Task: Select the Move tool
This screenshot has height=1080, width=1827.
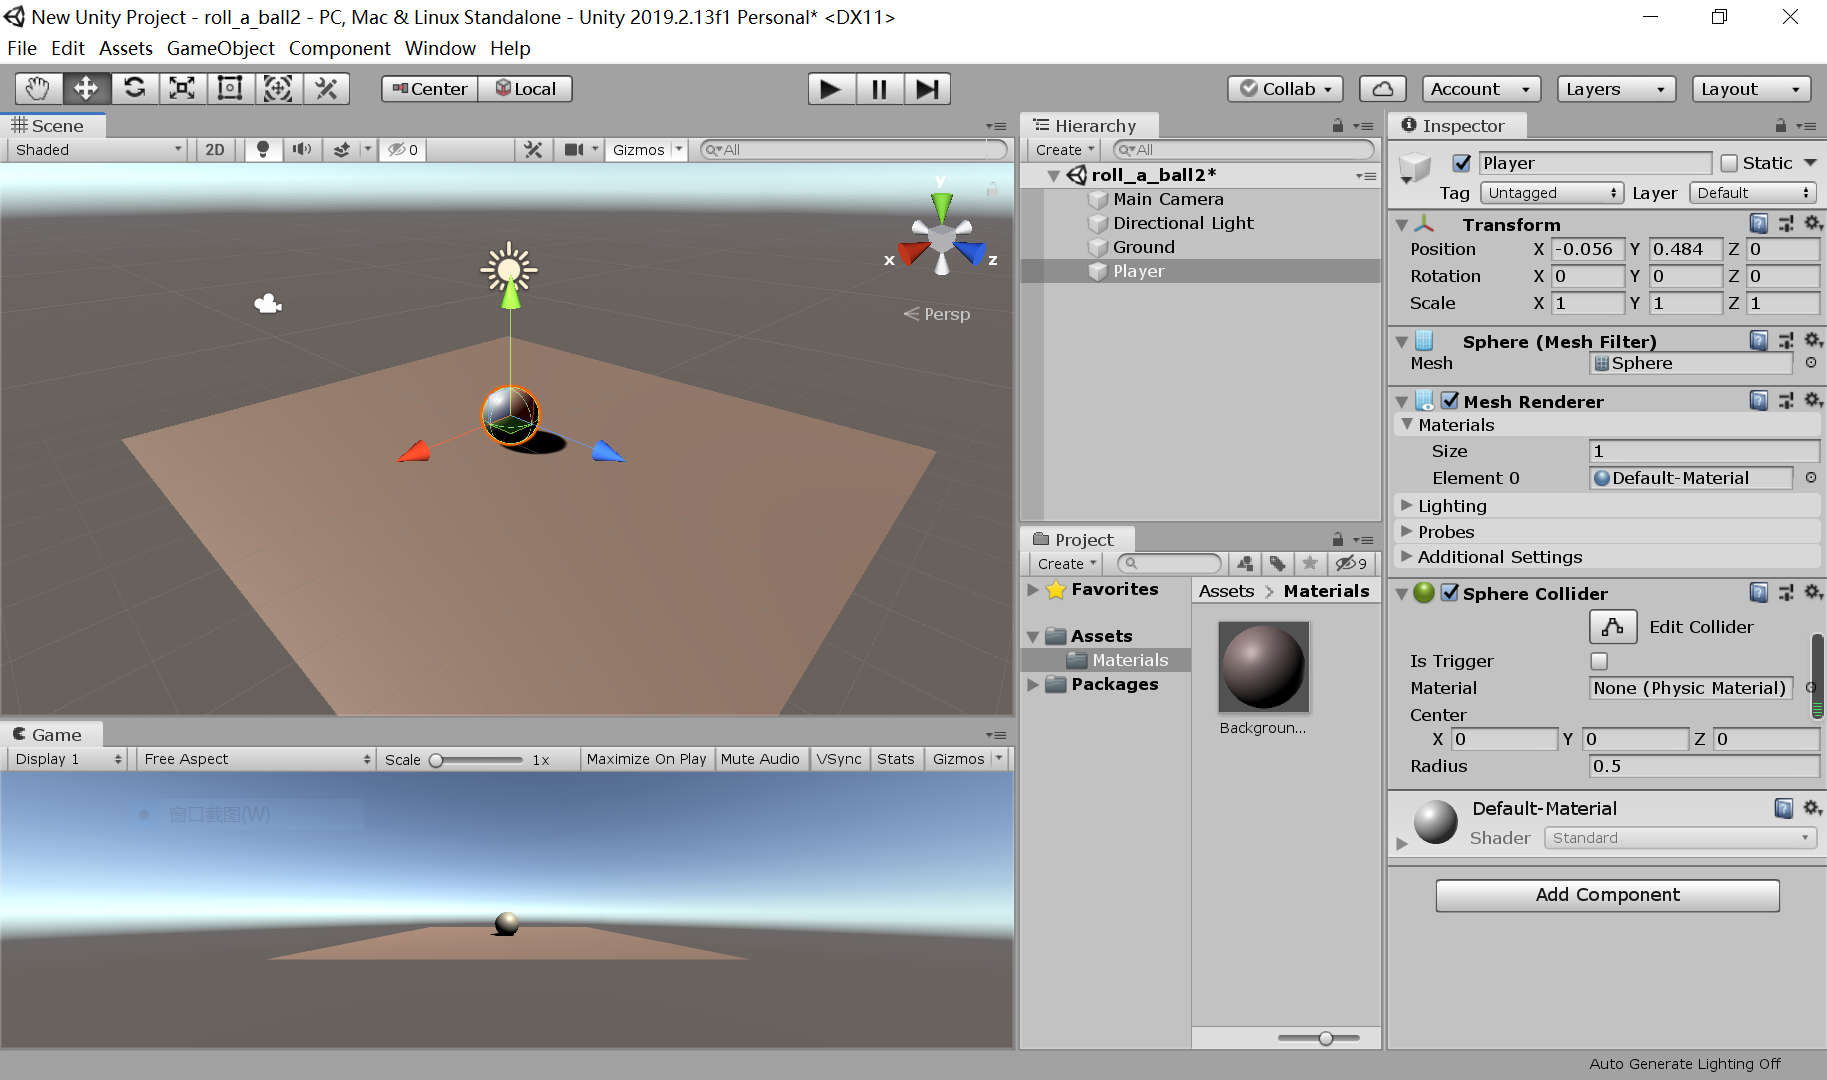Action: tap(86, 88)
